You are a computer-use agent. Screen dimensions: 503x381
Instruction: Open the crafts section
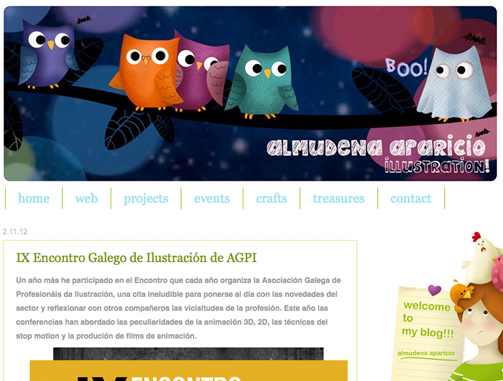271,198
